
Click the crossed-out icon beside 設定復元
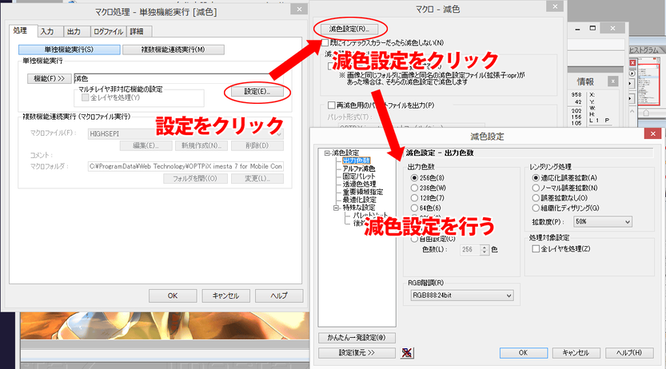coord(407,353)
